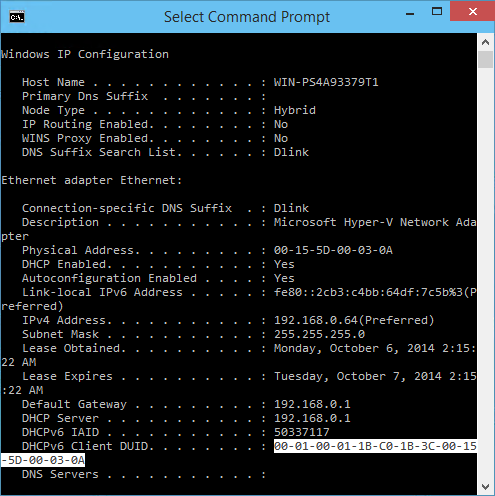Click the Select Command Prompt title bar
Image resolution: width=495 pixels, height=496 pixels.
tap(247, 17)
